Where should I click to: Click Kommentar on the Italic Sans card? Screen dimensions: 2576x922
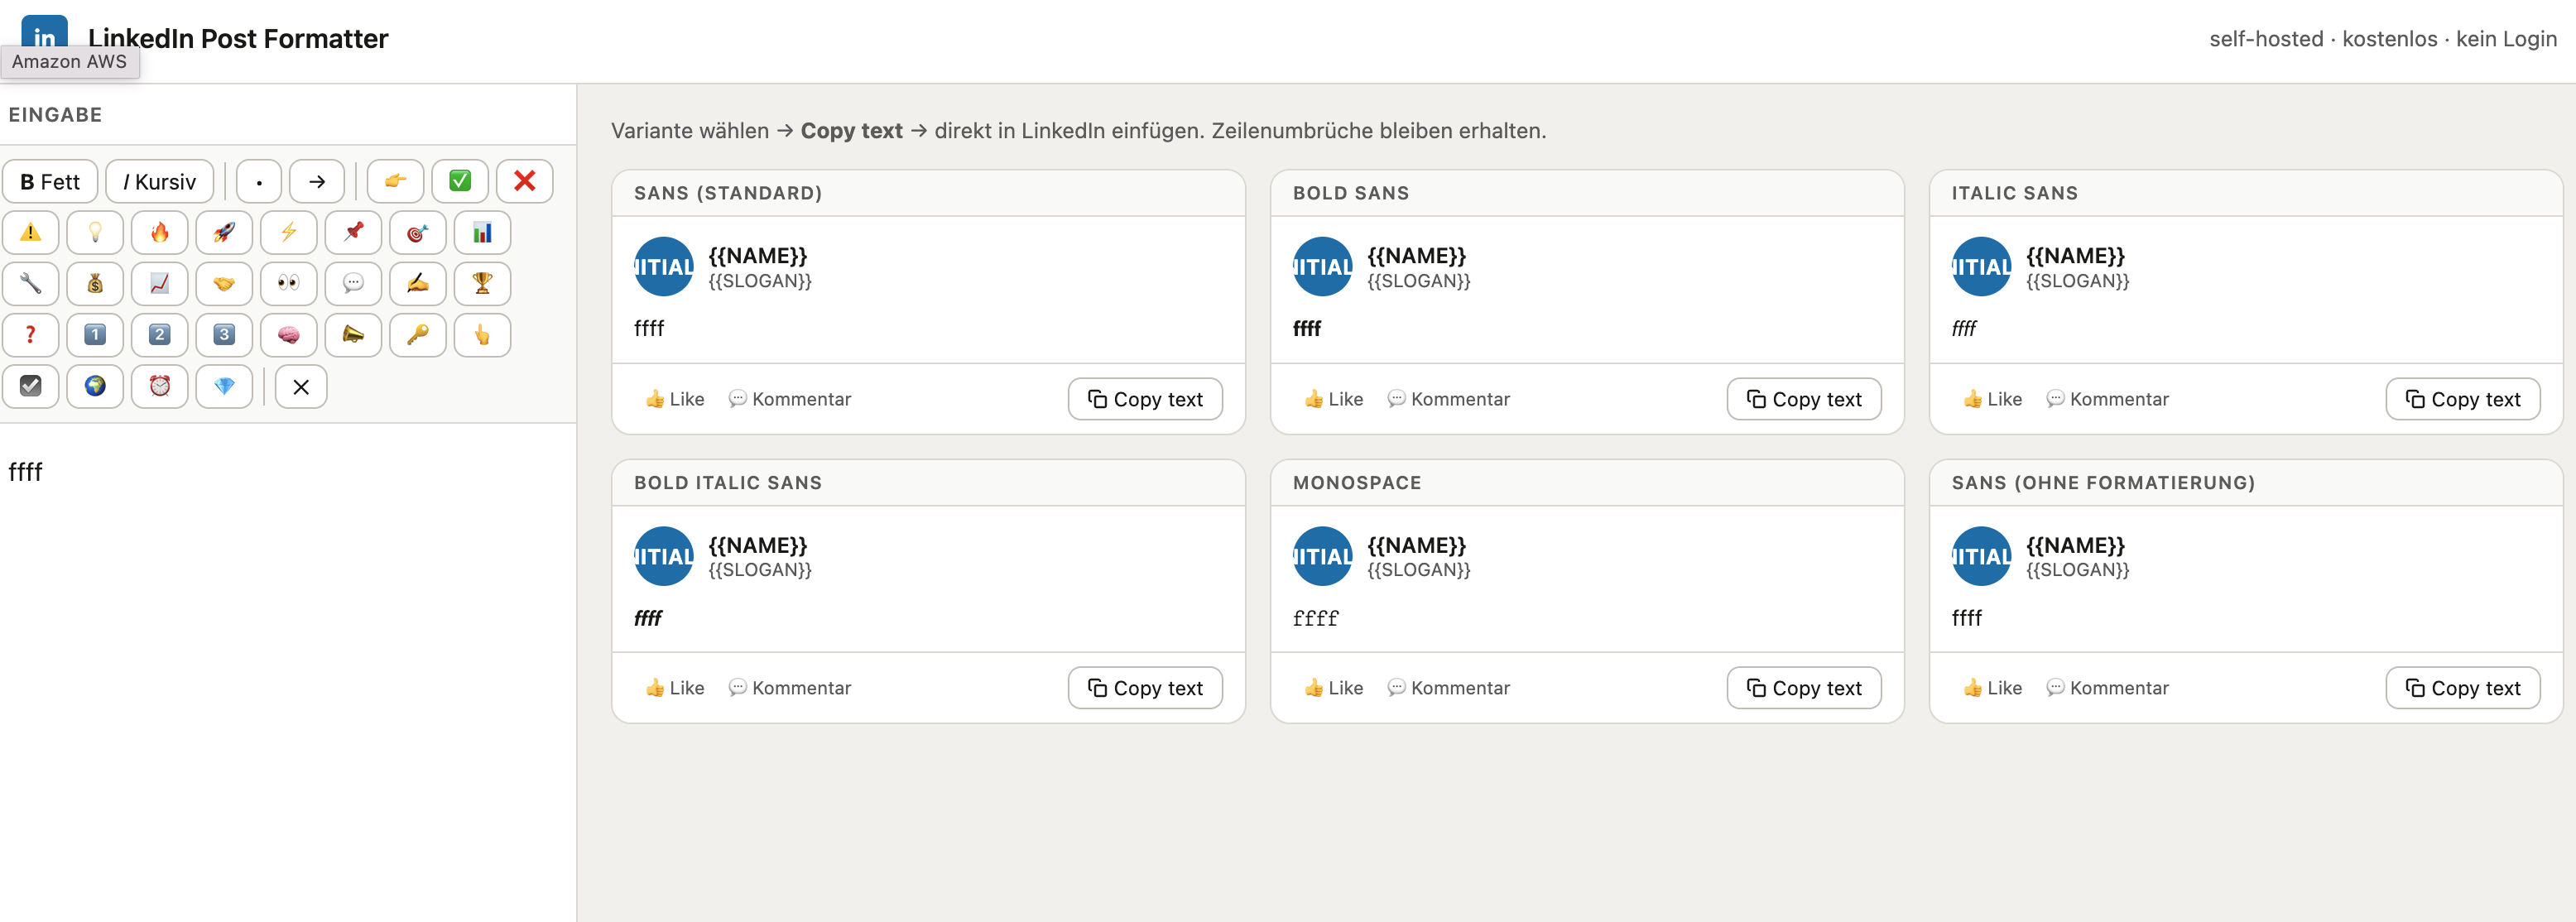click(x=2107, y=399)
